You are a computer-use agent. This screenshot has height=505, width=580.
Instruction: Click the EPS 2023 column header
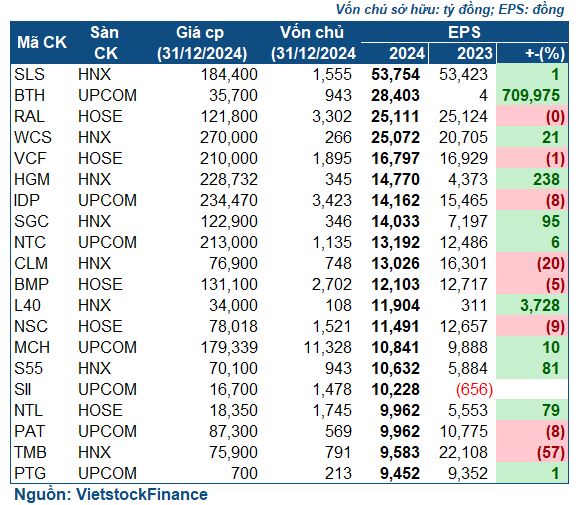click(475, 53)
